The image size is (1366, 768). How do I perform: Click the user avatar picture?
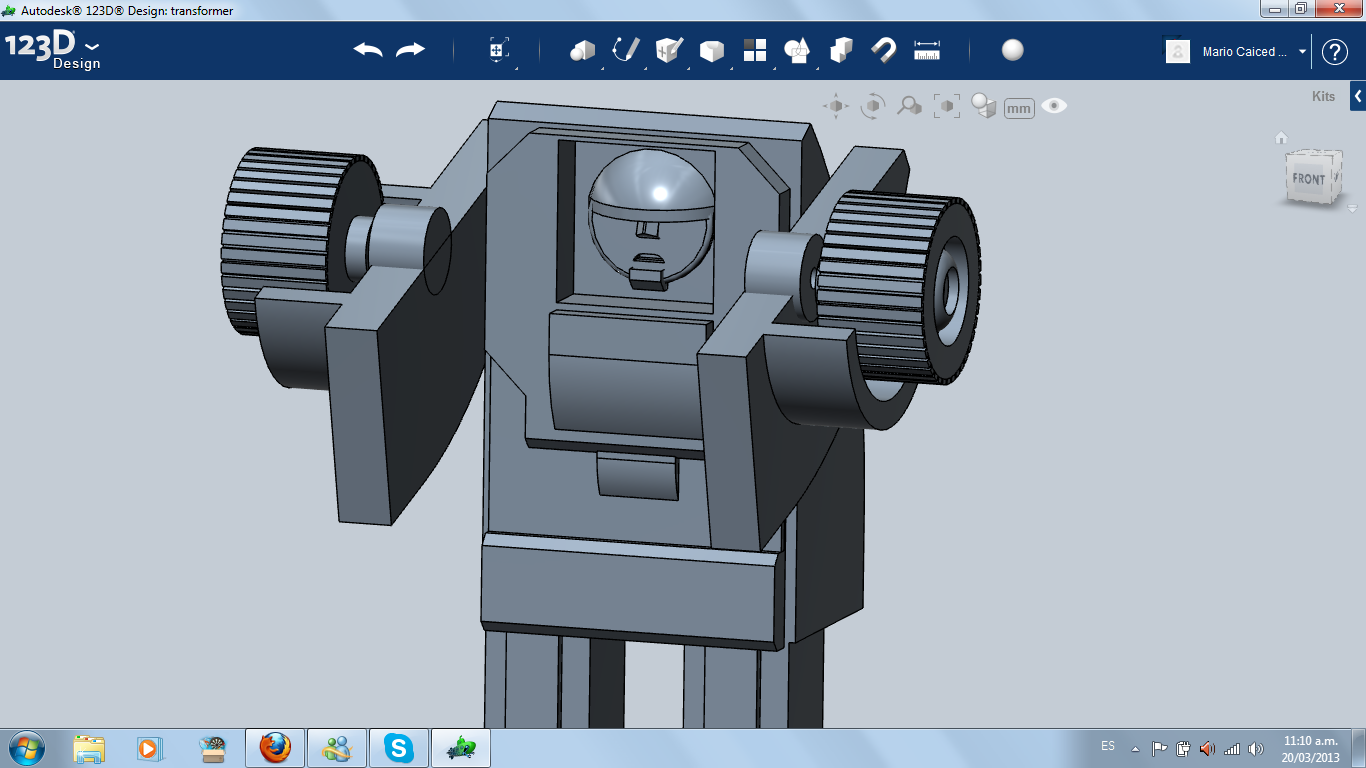(x=1178, y=52)
